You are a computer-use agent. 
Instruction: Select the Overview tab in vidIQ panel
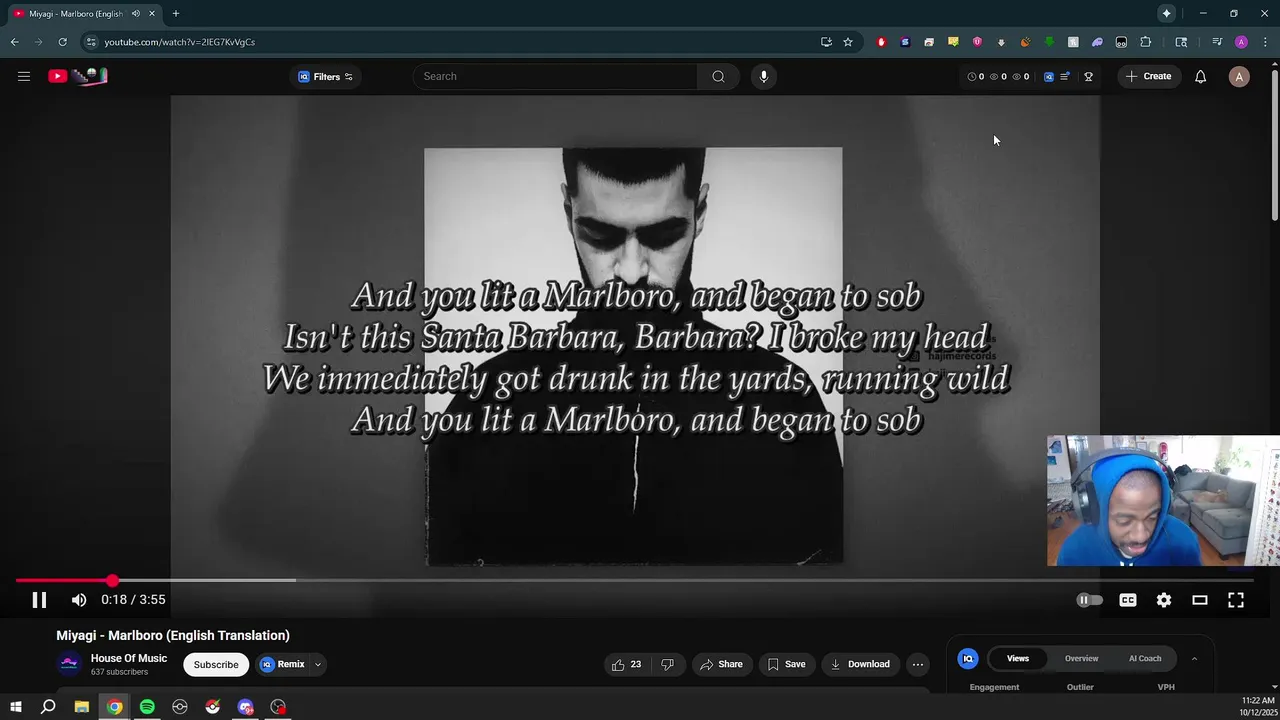point(1081,658)
